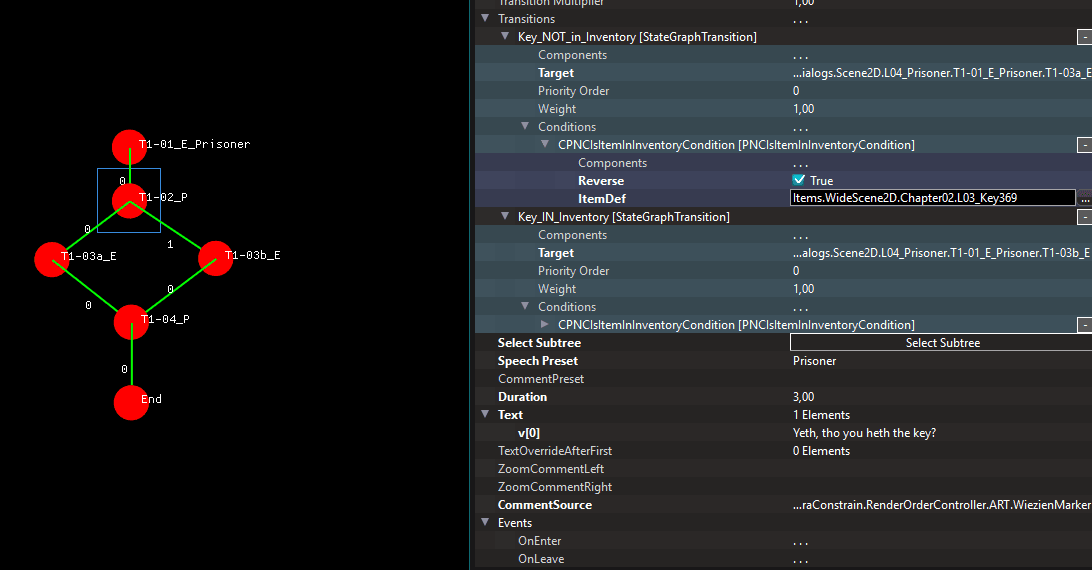Expand the collapsed CPNCIsItemInInventoryCondition entry
This screenshot has width=1092, height=570.
point(545,324)
